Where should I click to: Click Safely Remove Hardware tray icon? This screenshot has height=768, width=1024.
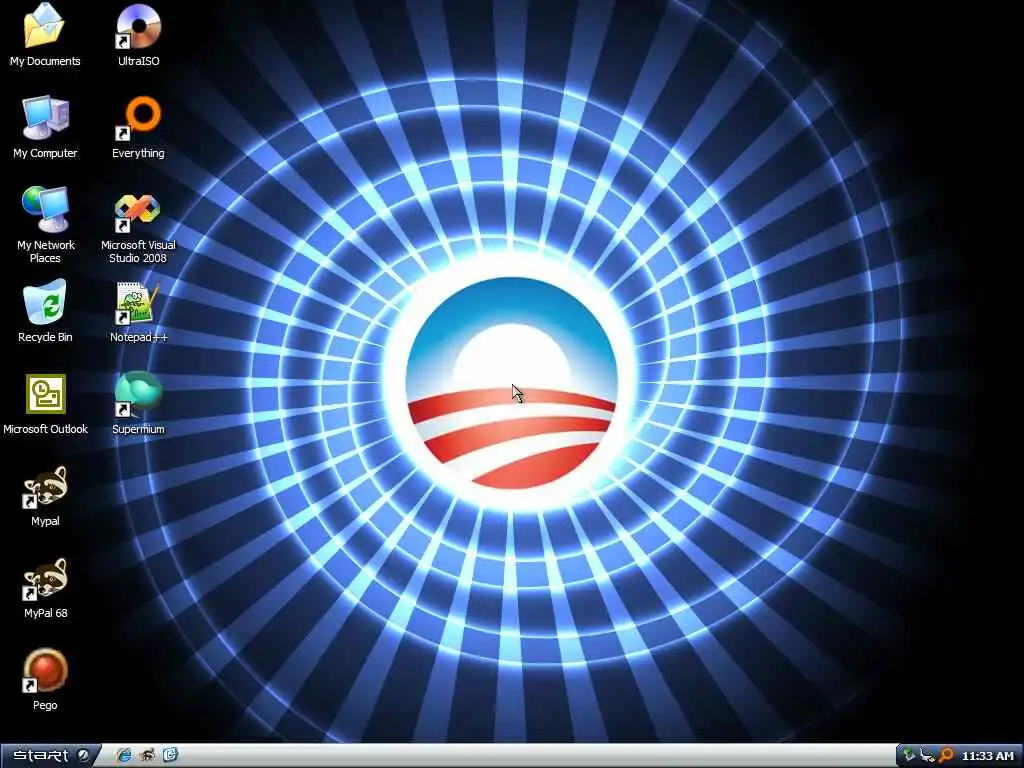coord(908,756)
